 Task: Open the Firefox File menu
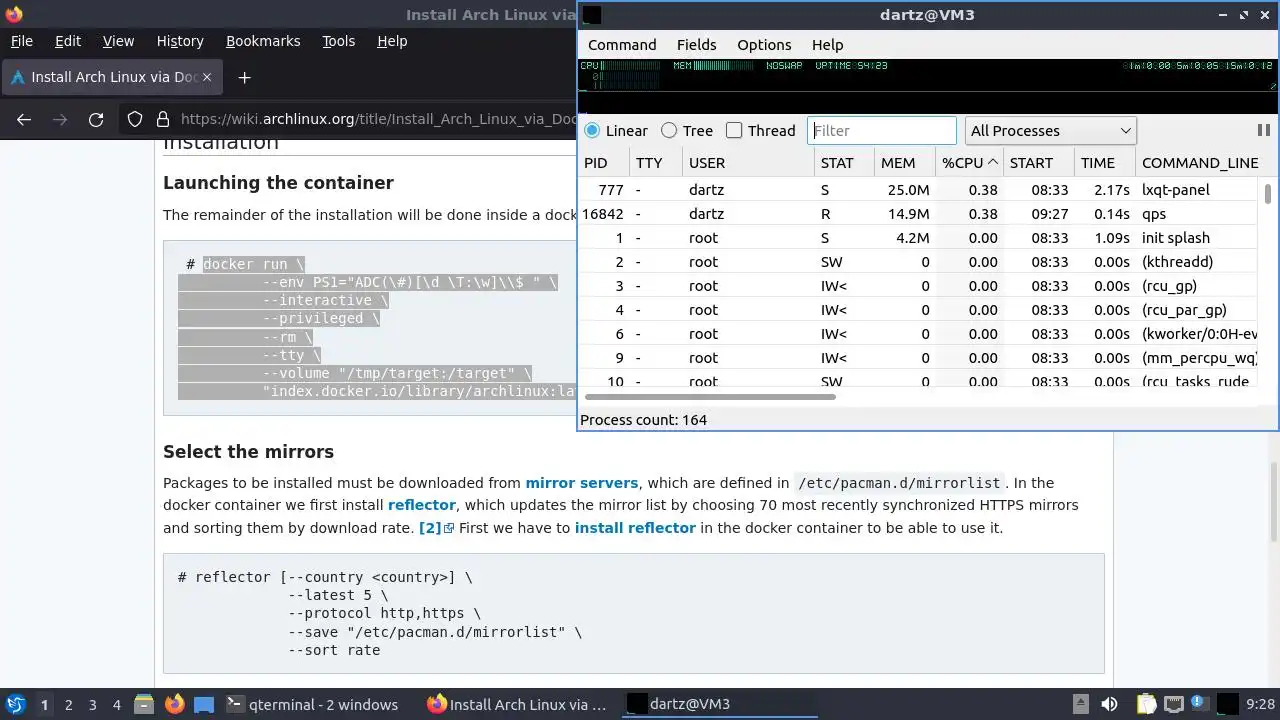pyautogui.click(x=21, y=41)
